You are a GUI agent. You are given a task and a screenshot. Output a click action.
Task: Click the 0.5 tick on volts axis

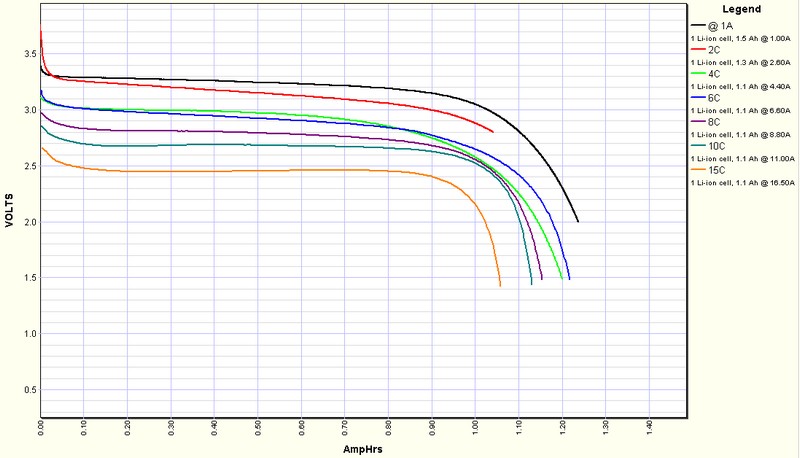pos(26,389)
